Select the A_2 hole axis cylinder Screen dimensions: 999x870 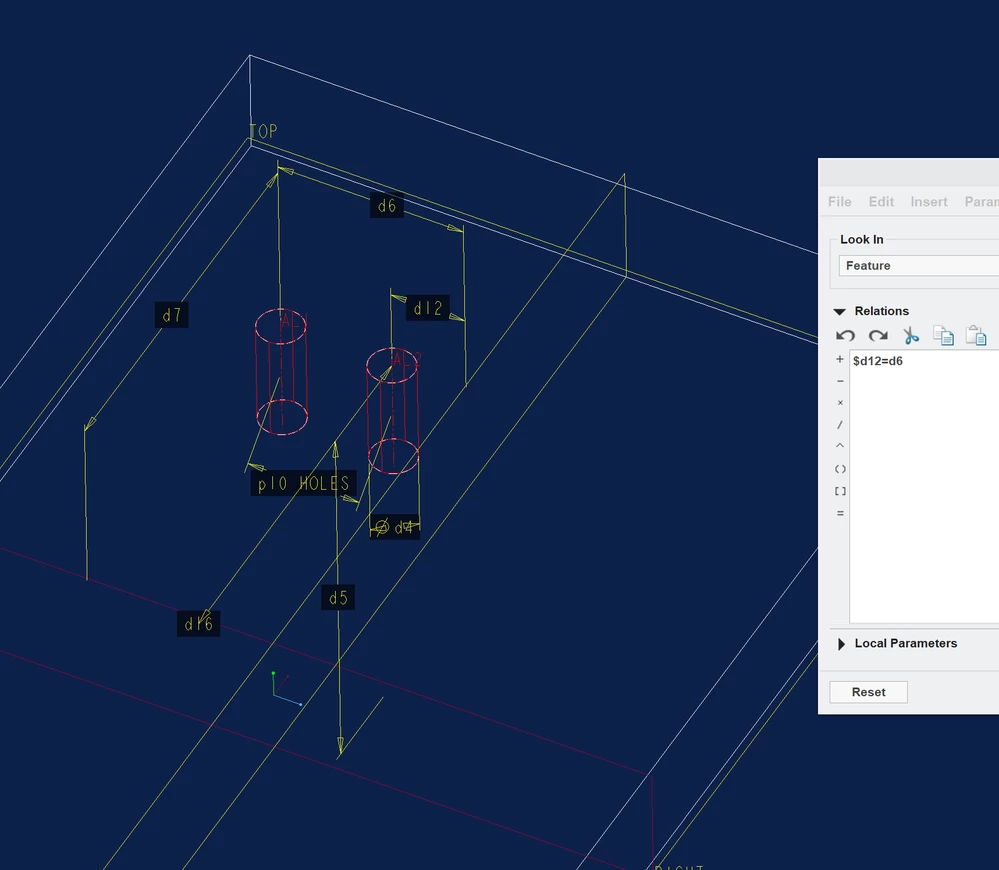tap(392, 411)
